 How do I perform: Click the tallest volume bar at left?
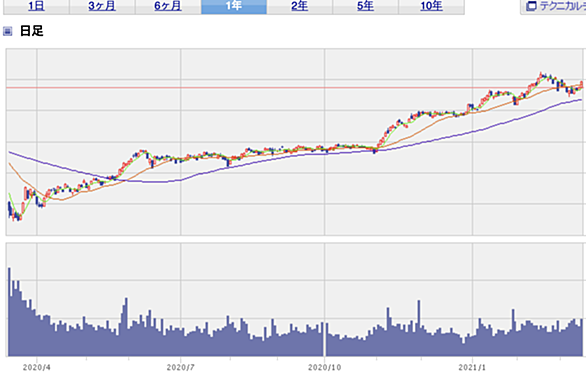point(10,312)
